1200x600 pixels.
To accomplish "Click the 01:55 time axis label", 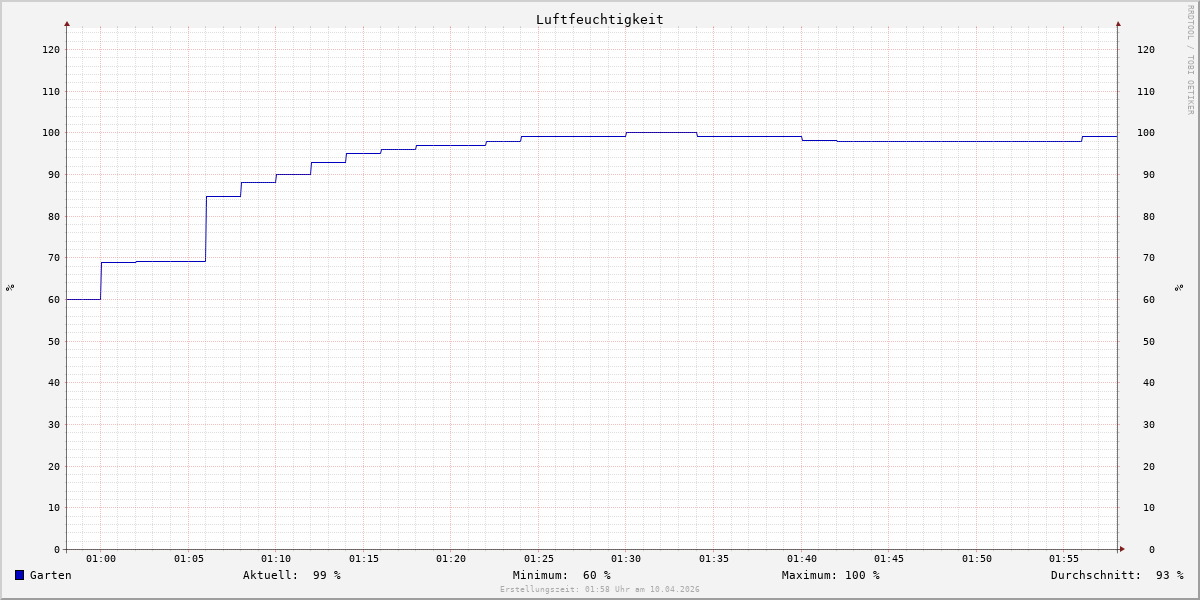I will click(x=1064, y=559).
